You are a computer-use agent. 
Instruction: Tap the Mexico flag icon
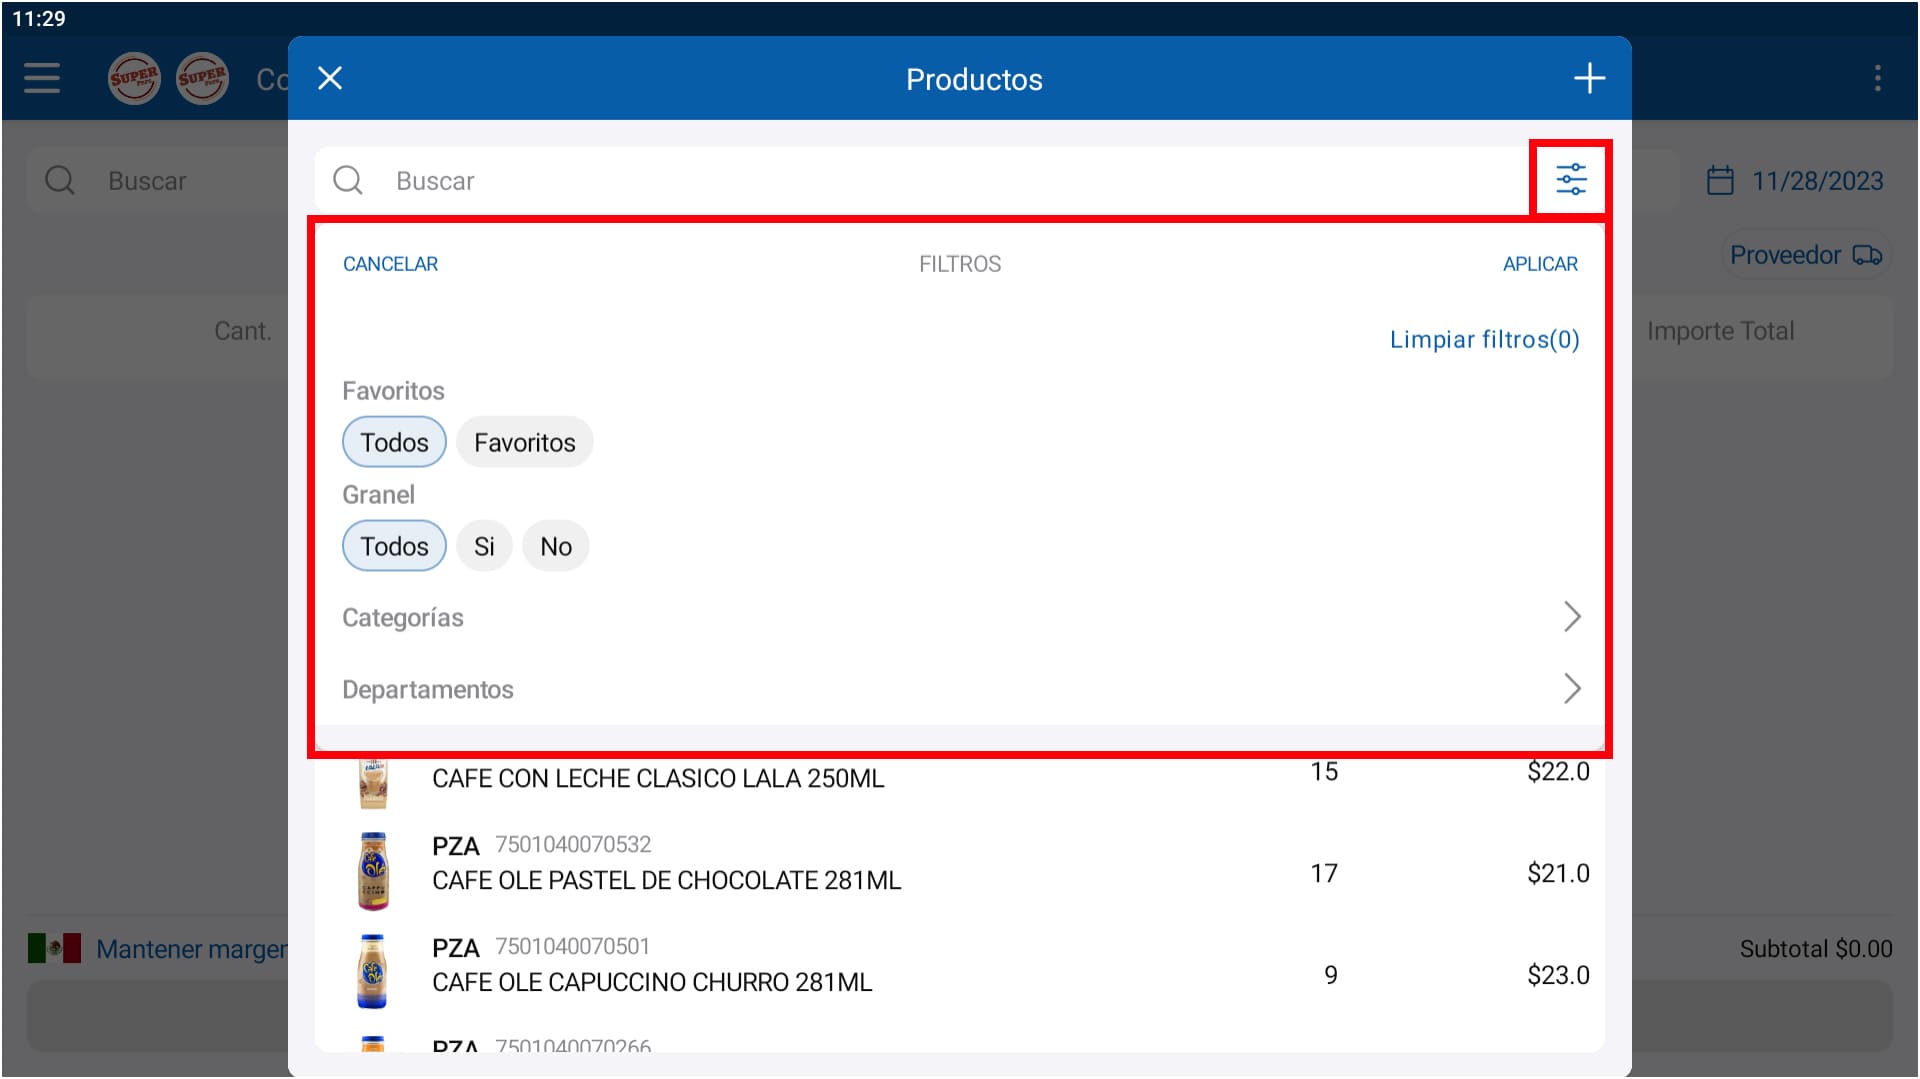click(x=54, y=948)
